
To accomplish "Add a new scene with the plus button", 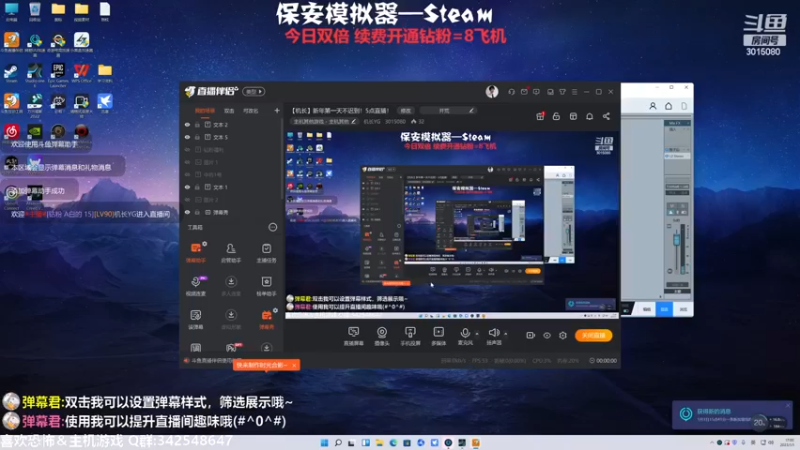I will pyautogui.click(x=277, y=110).
